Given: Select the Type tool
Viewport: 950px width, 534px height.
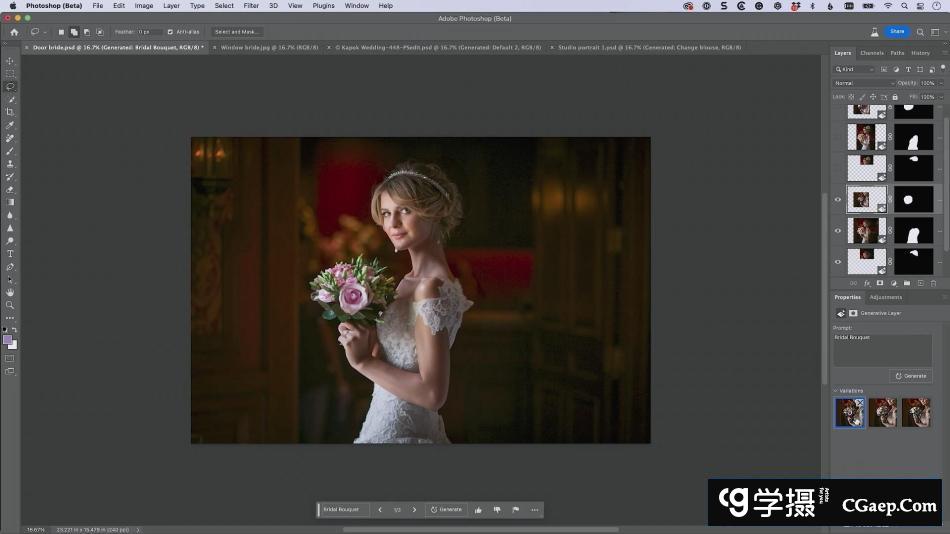Looking at the screenshot, I should coord(10,254).
